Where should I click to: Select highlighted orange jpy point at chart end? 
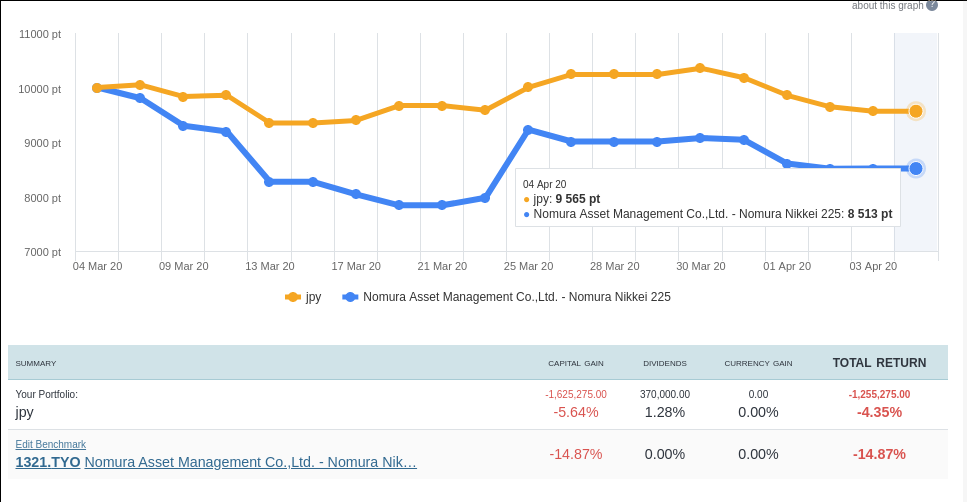click(x=915, y=111)
